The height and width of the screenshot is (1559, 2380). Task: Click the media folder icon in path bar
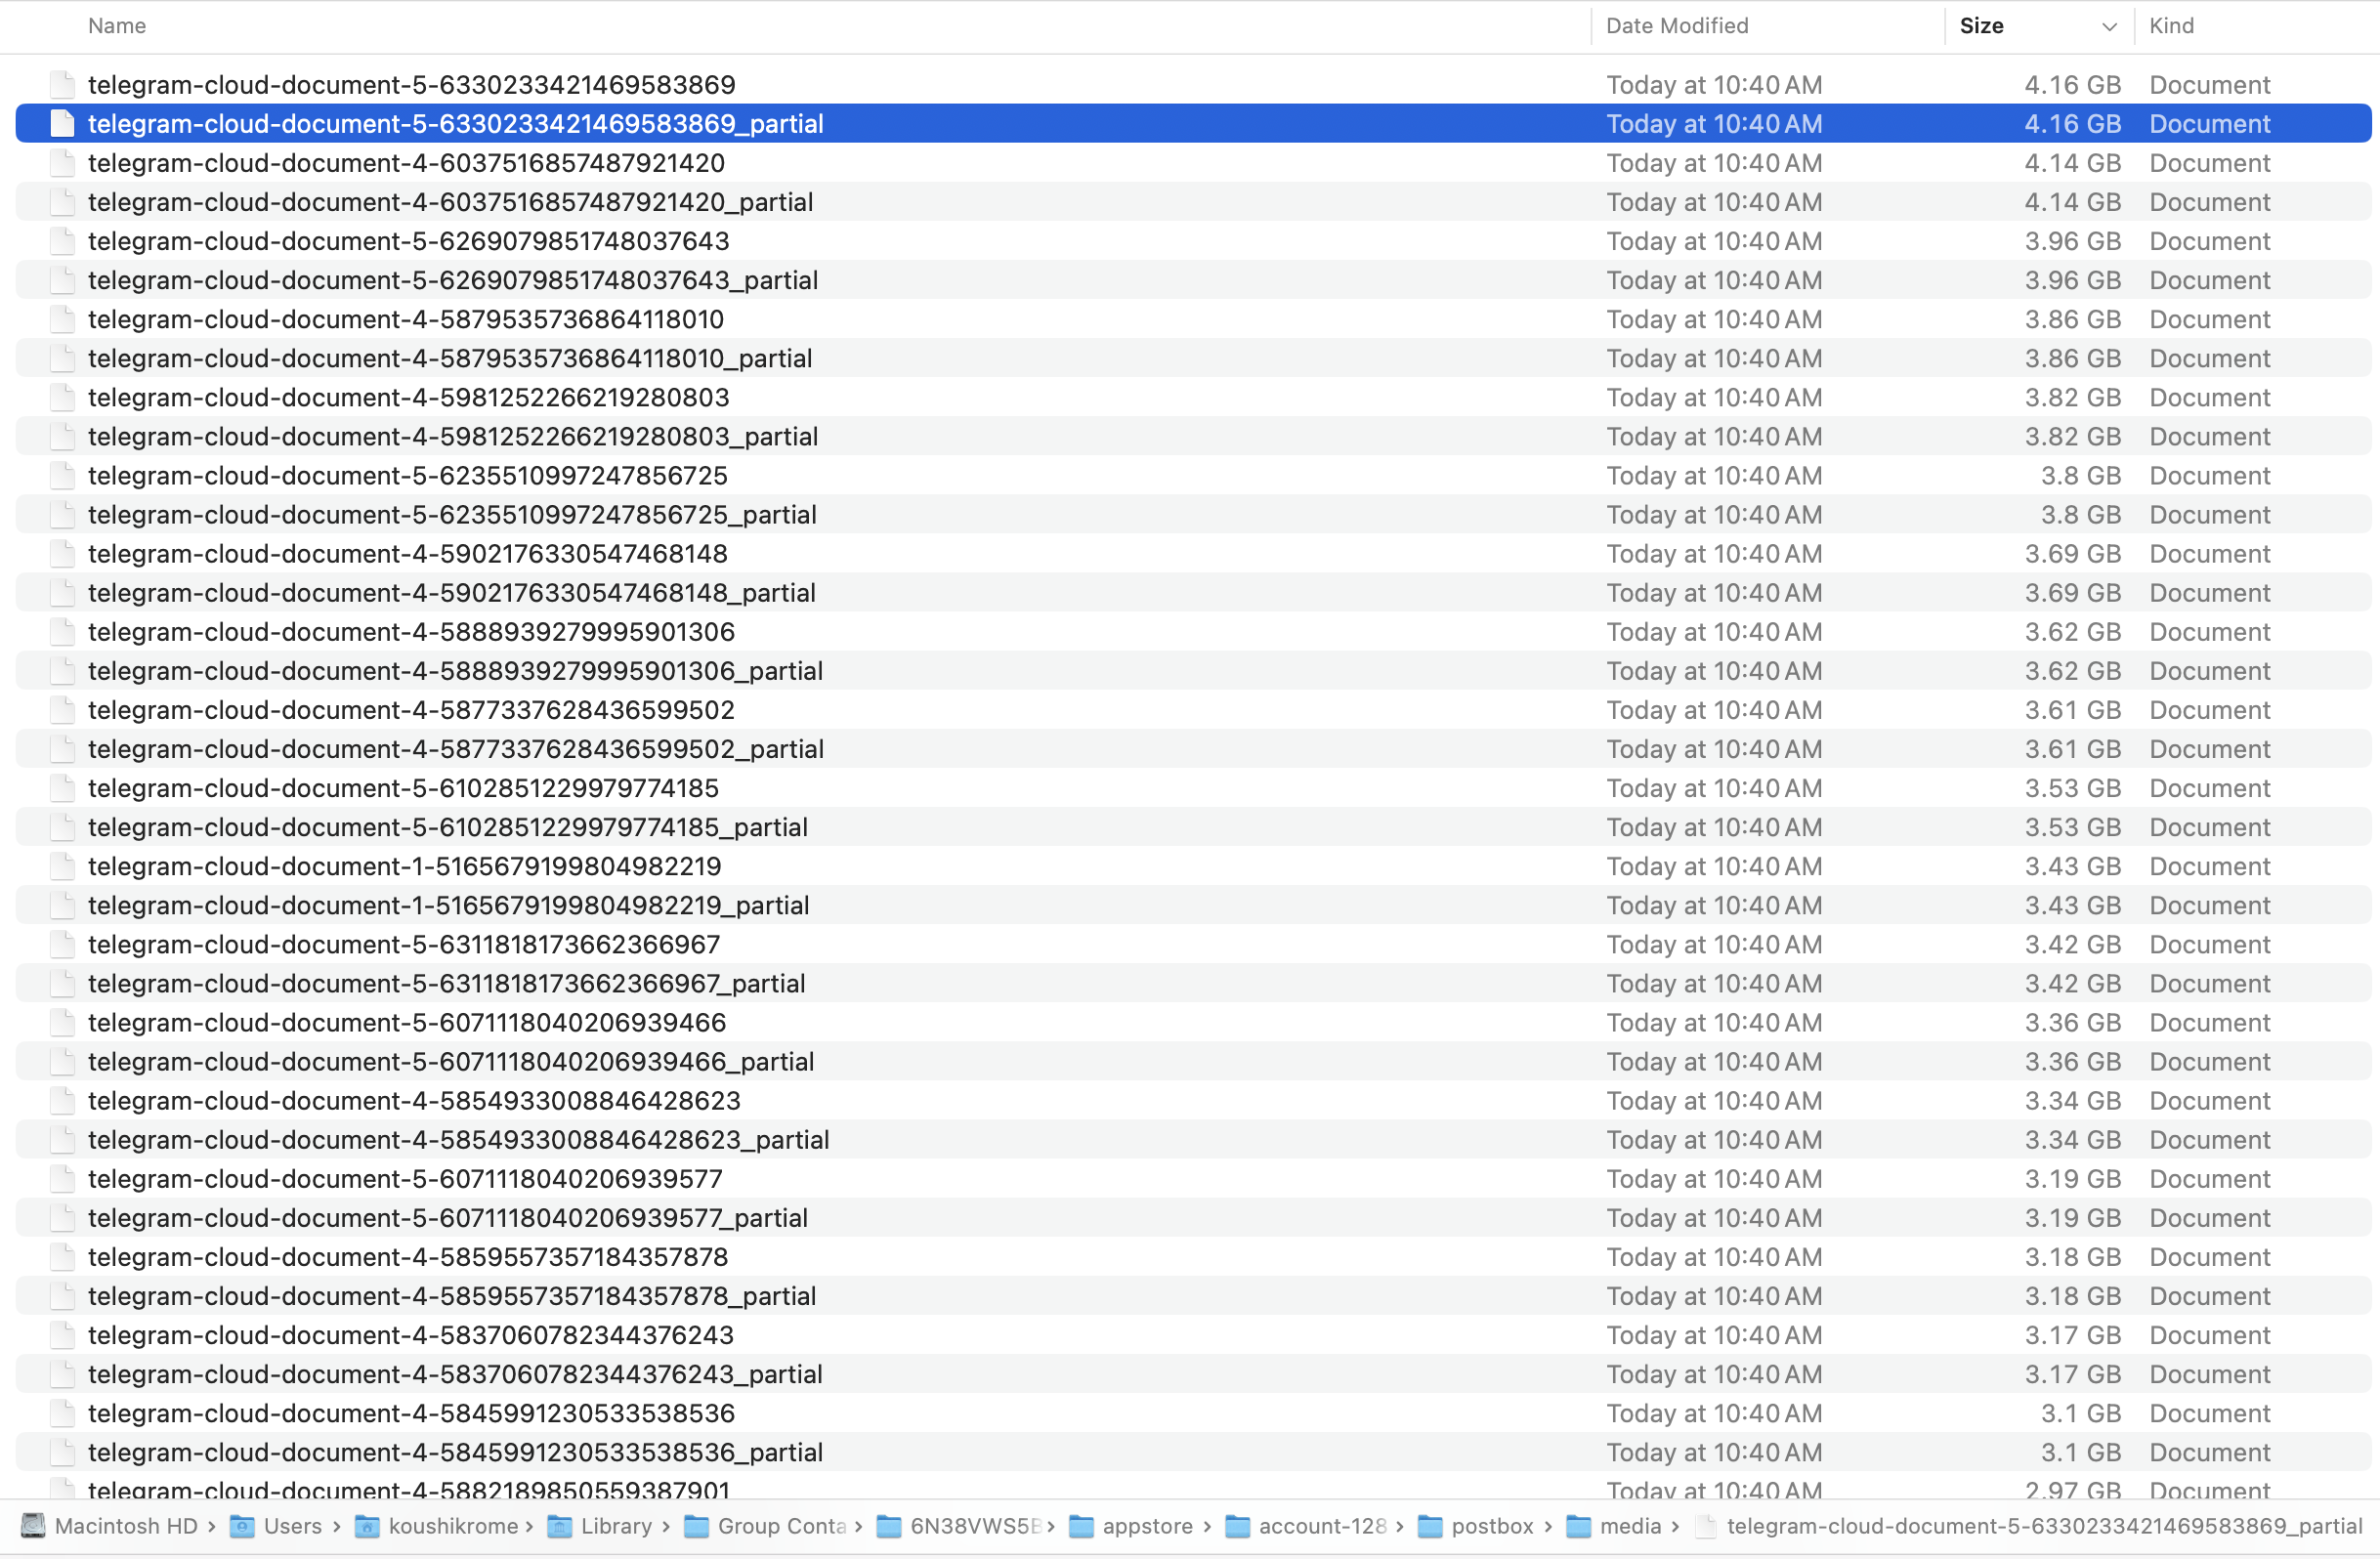(1579, 1526)
